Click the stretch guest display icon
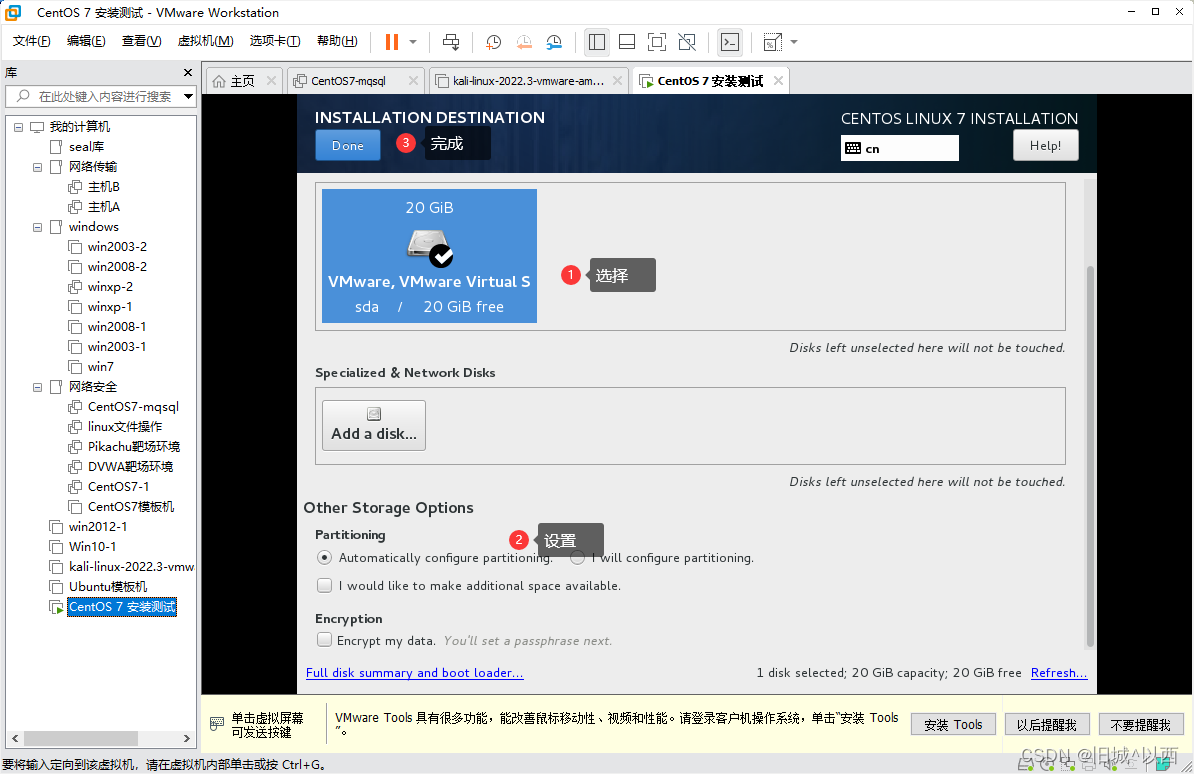This screenshot has height=774, width=1194. coord(772,42)
